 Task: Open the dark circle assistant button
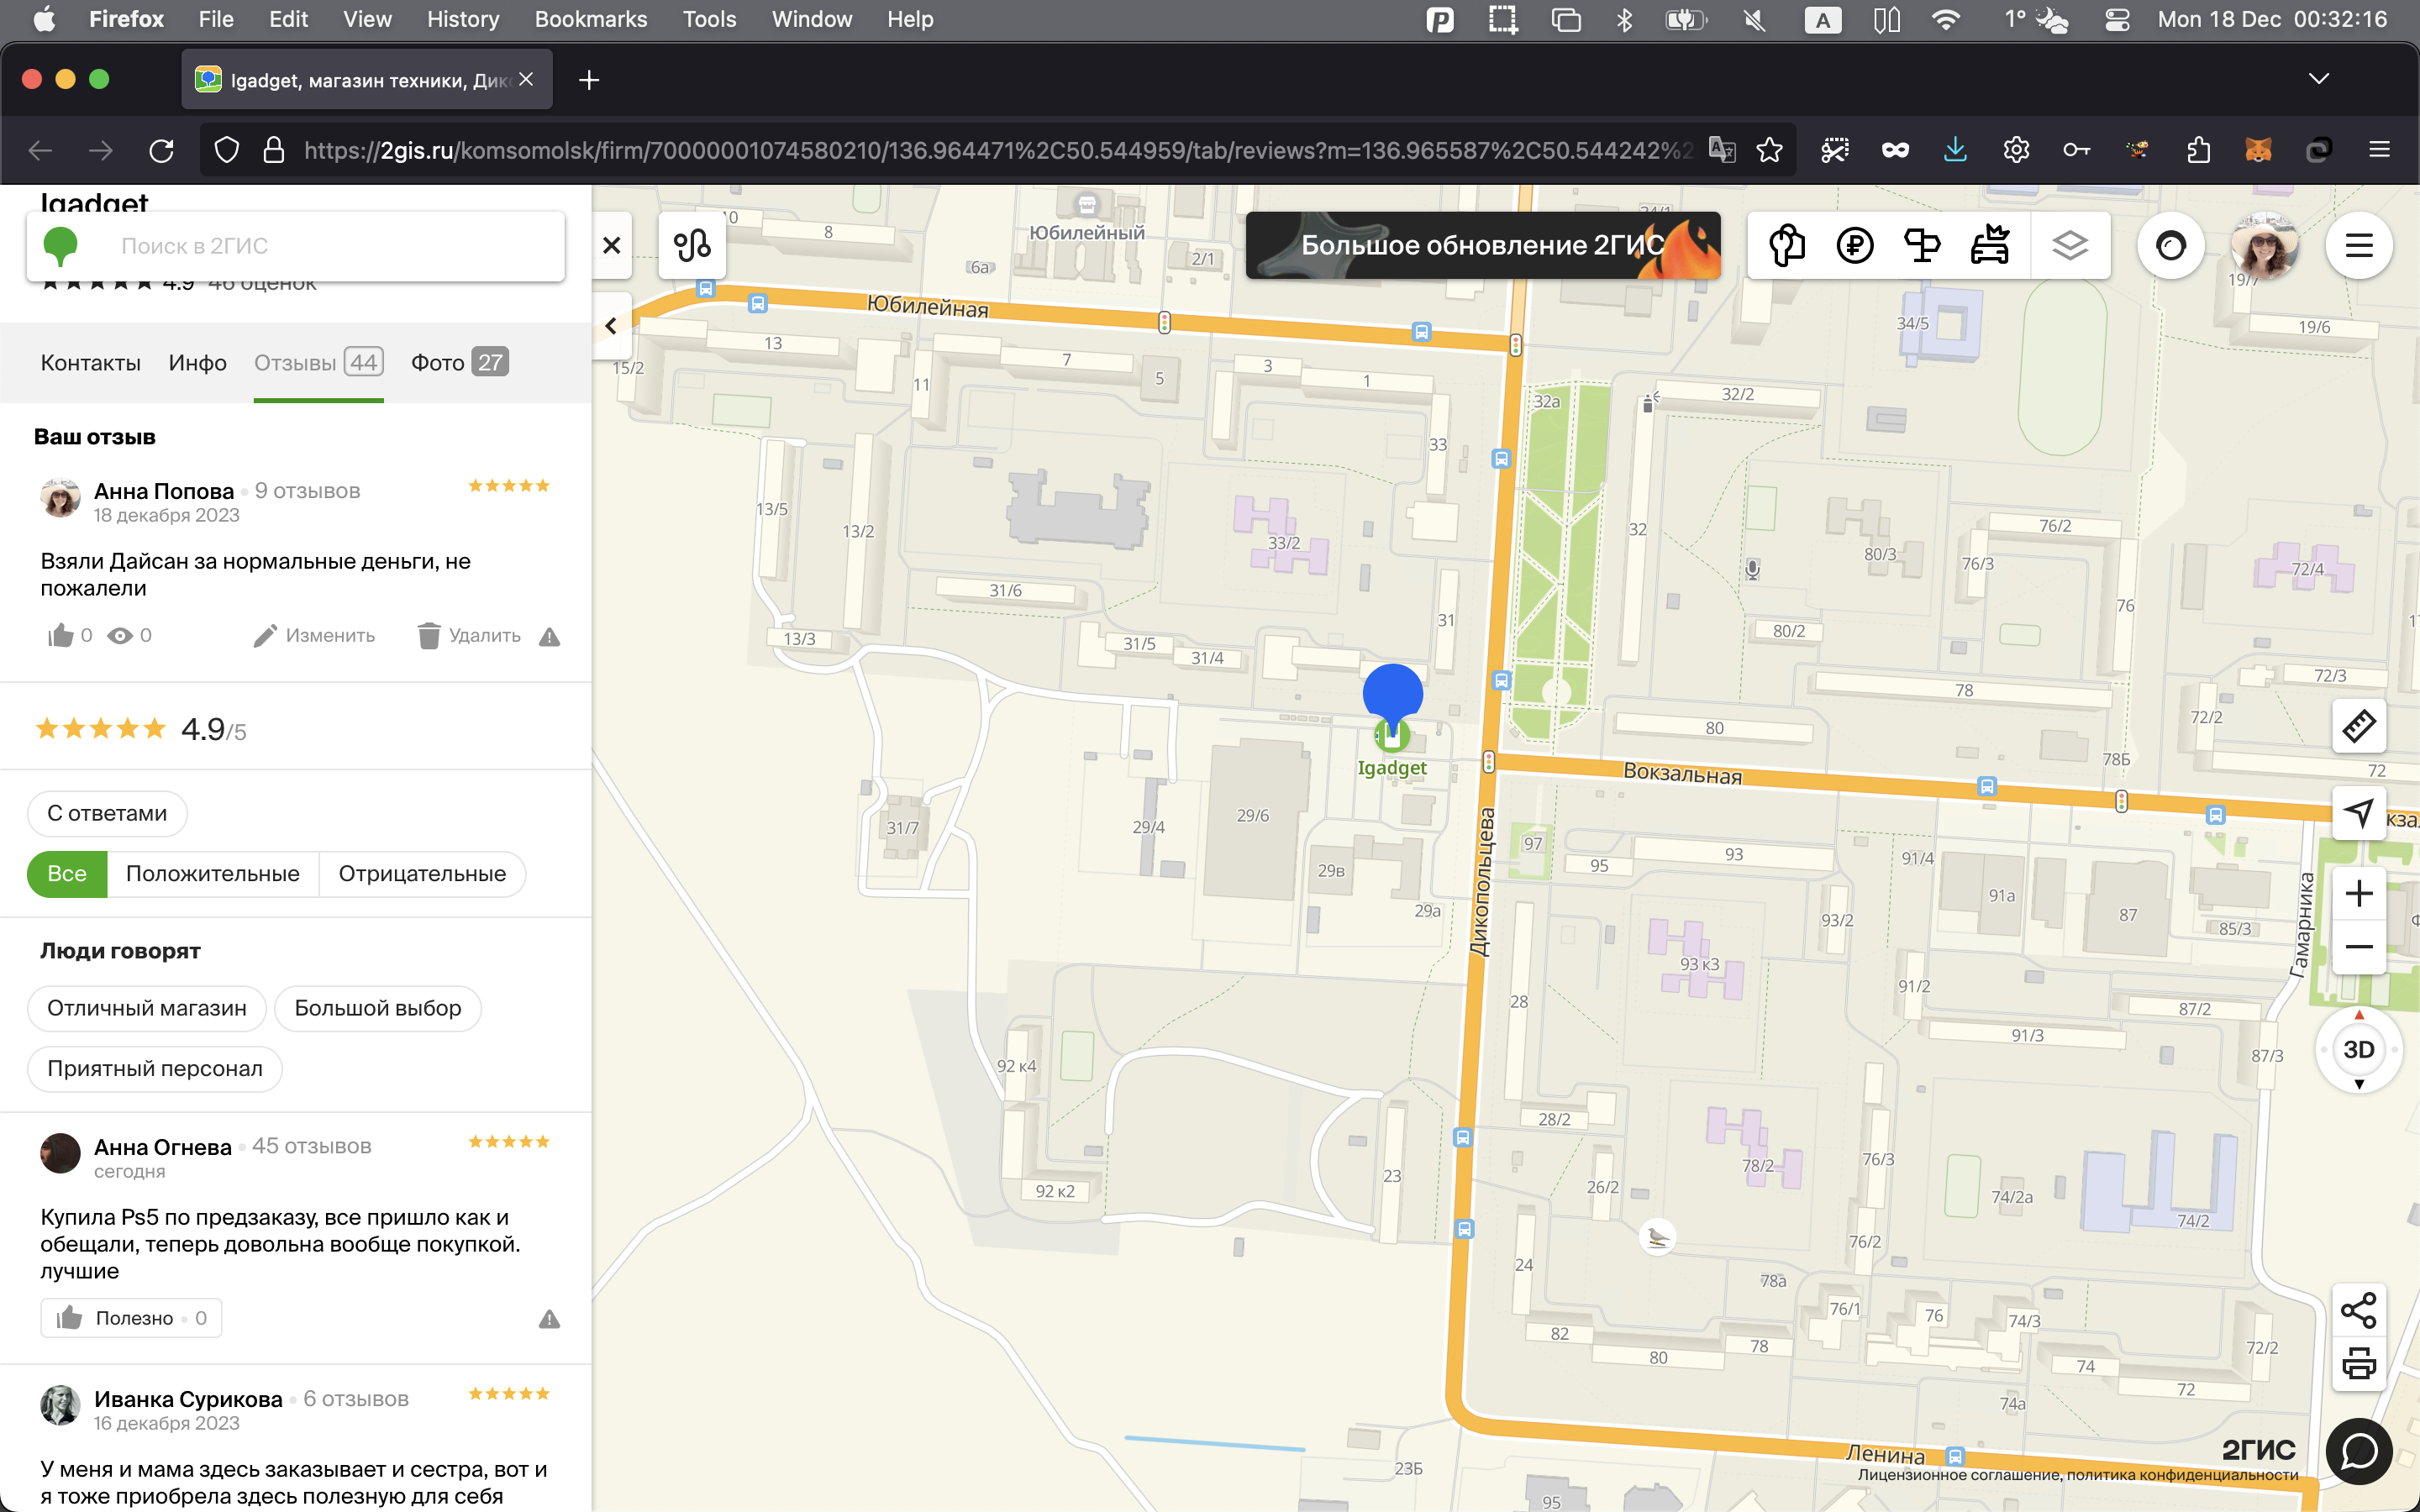(2171, 245)
